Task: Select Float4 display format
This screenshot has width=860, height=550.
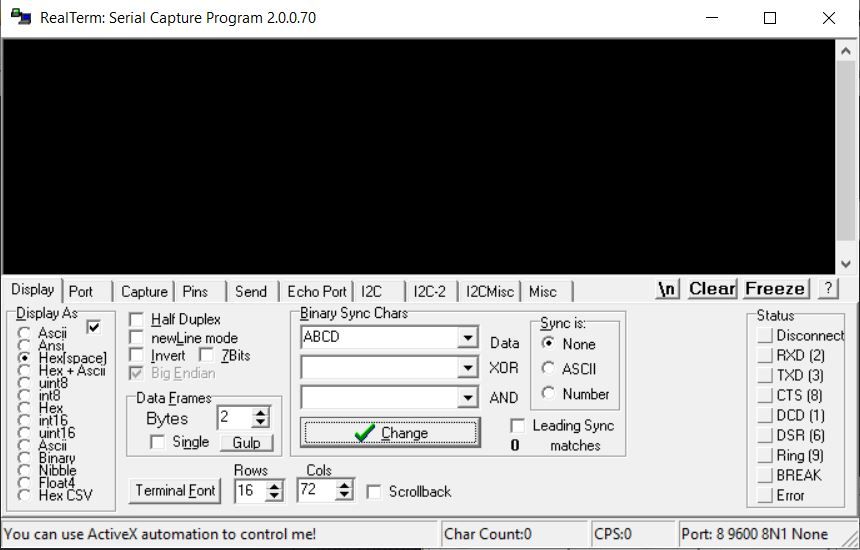Action: 24,483
